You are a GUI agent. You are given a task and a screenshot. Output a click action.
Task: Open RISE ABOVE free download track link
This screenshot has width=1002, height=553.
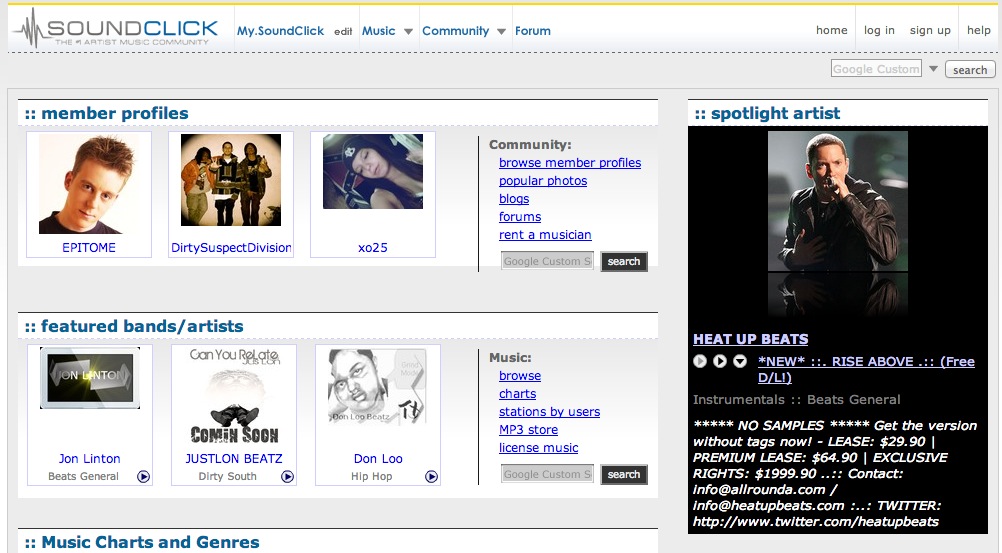(867, 370)
